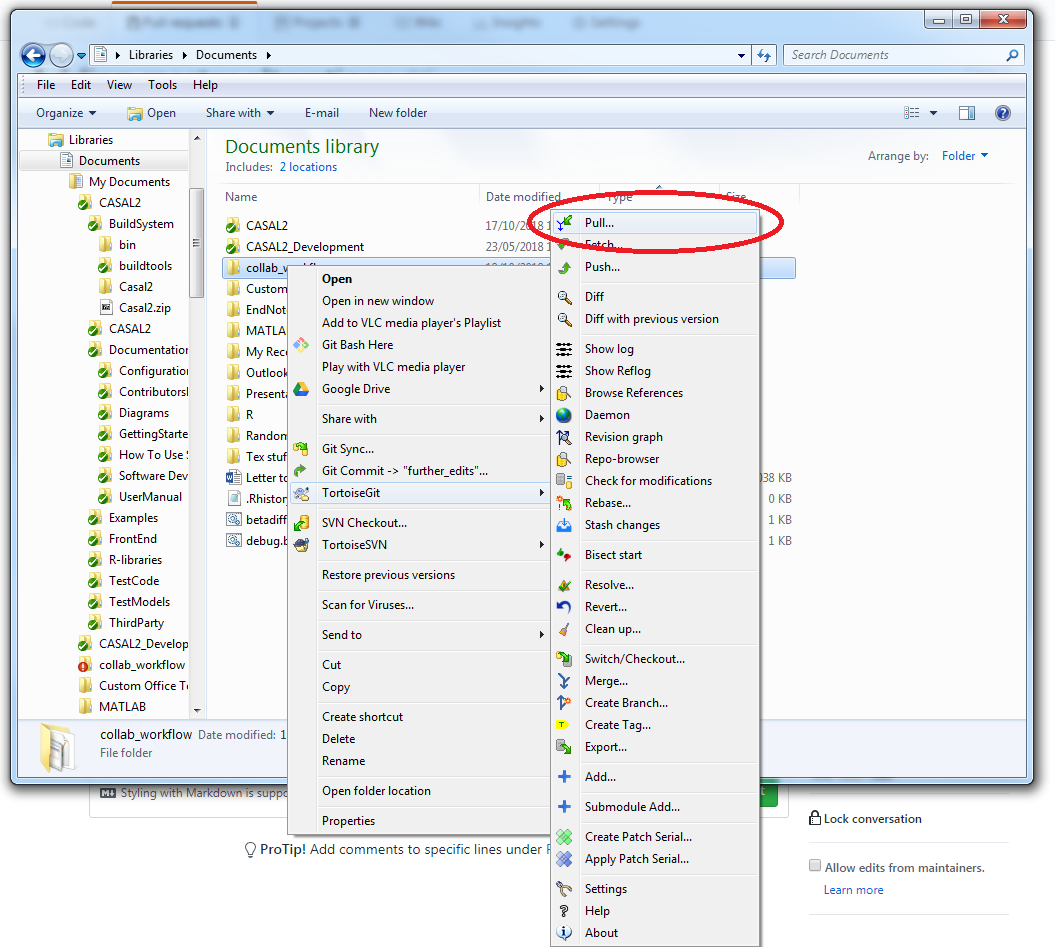
Task: Click the Merge icon
Action: point(565,681)
